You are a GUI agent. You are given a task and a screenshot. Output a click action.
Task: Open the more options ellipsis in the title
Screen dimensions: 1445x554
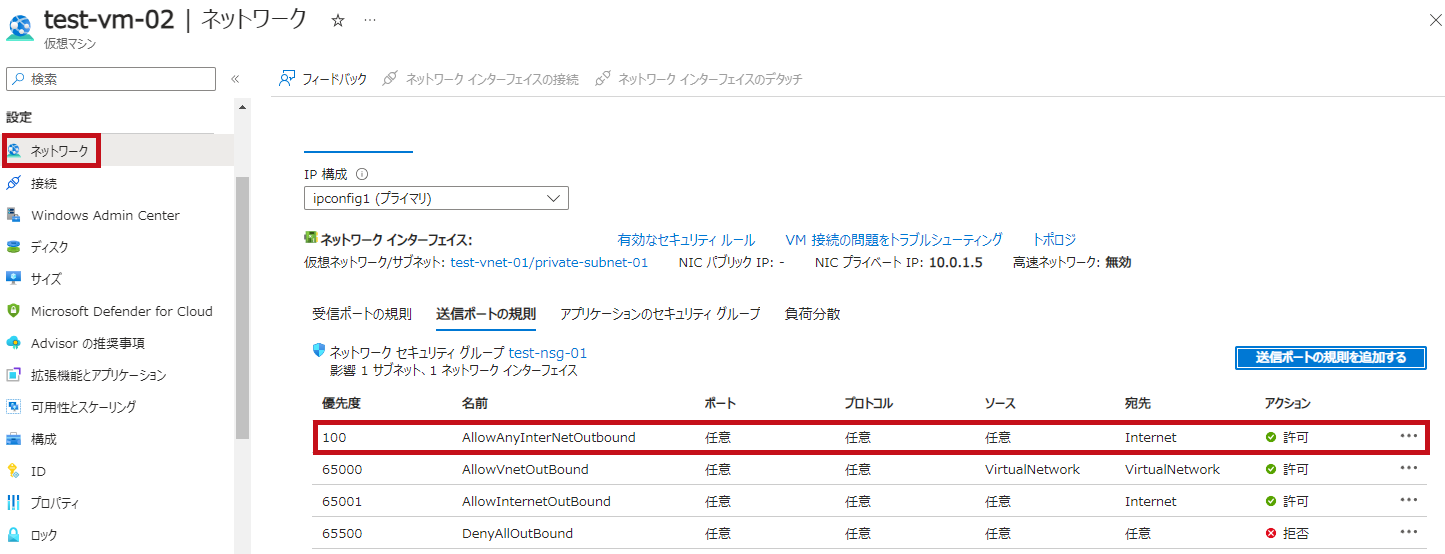(x=370, y=20)
